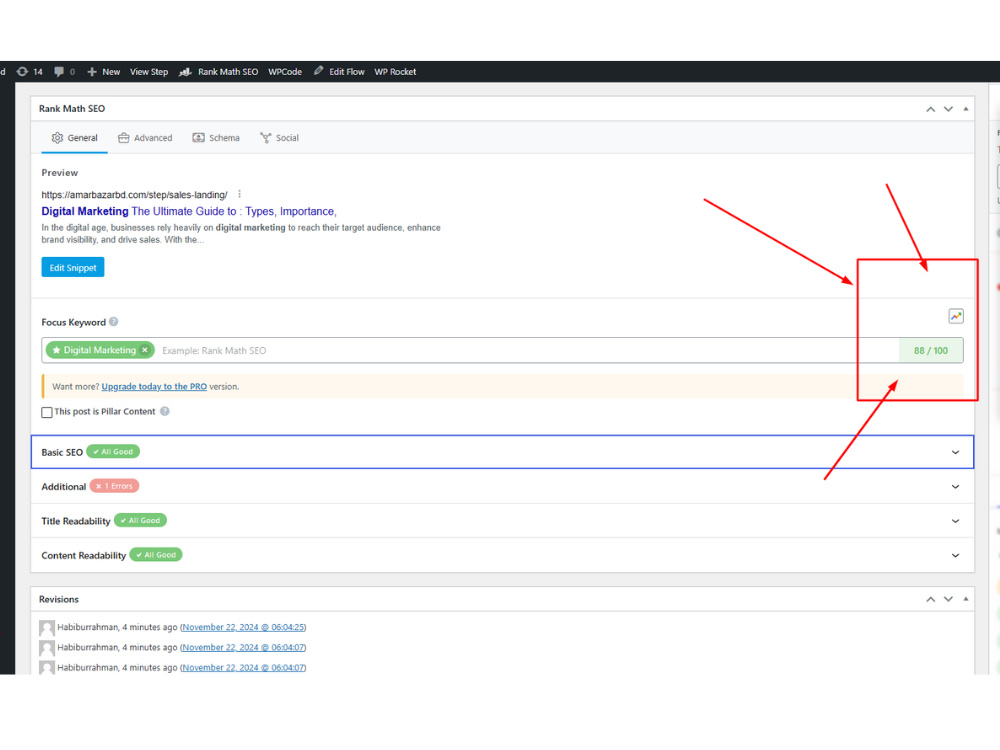Move Rank Math SEO panel up
The height and width of the screenshot is (750, 1000).
coord(930,109)
